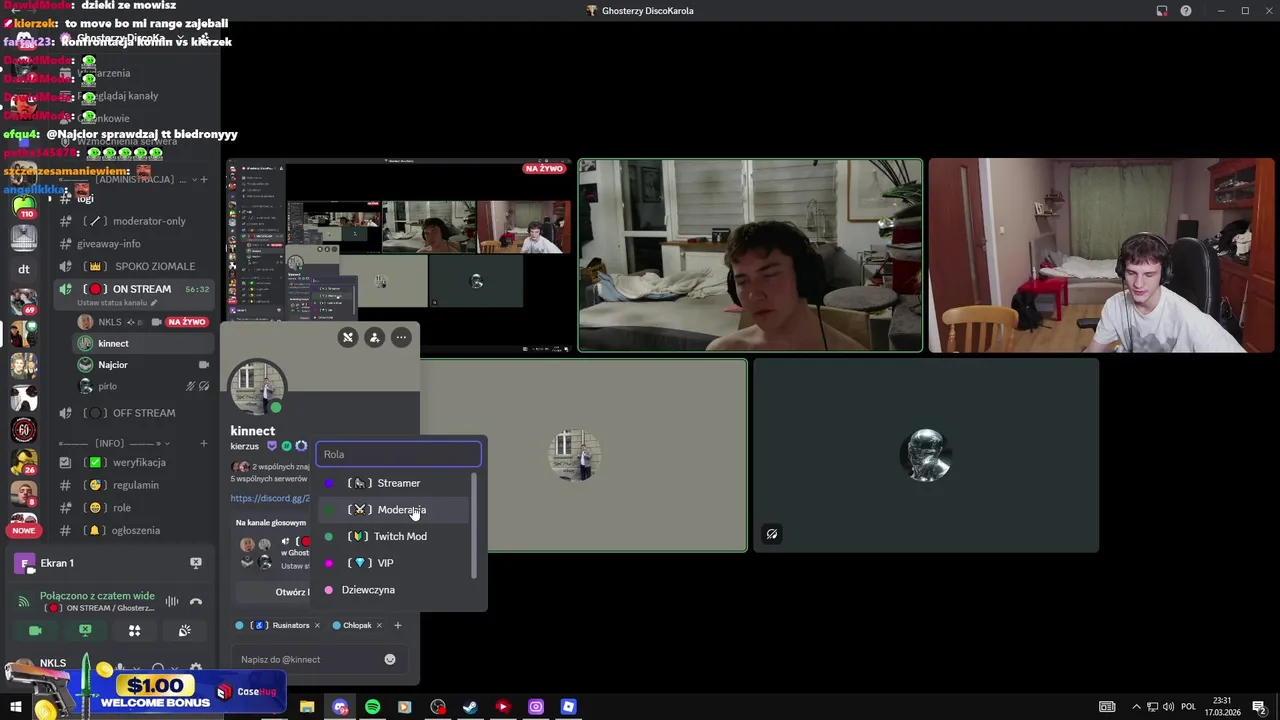The height and width of the screenshot is (720, 1280).
Task: Click the NOWE unread indicator in the server list
Action: click(24, 530)
